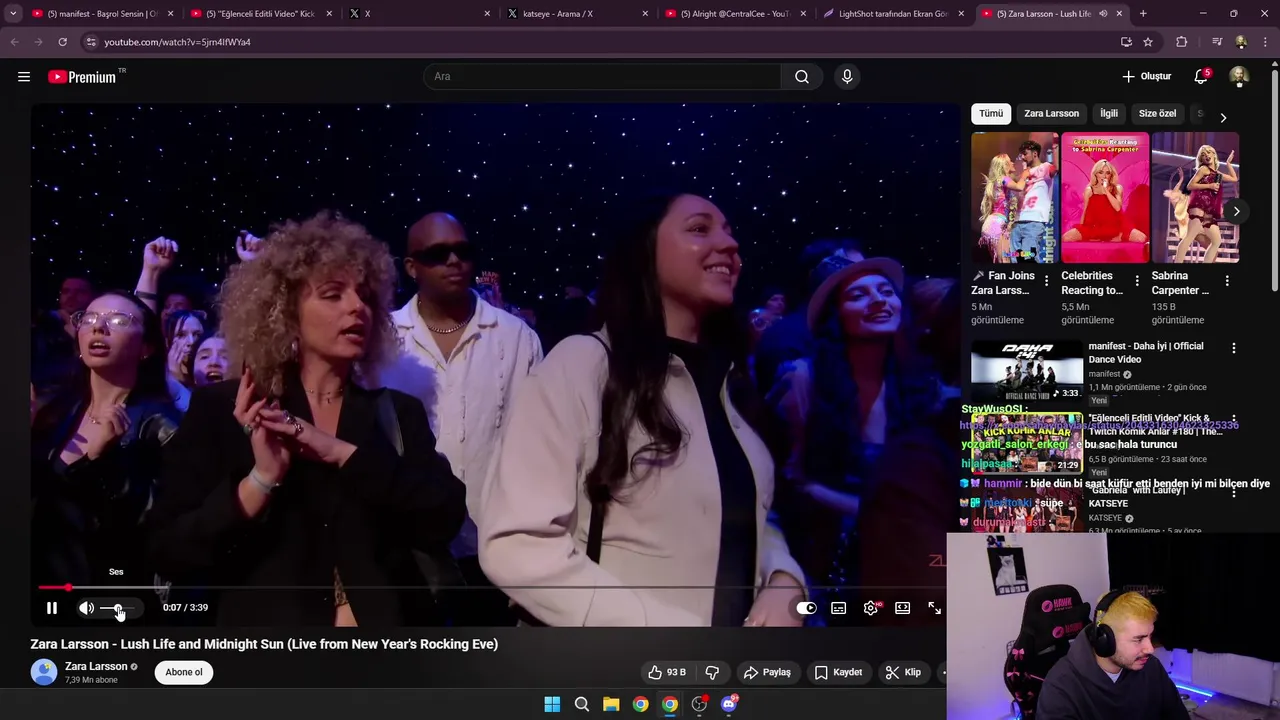Like the video with 93 B likes
The height and width of the screenshot is (720, 1280).
point(666,673)
